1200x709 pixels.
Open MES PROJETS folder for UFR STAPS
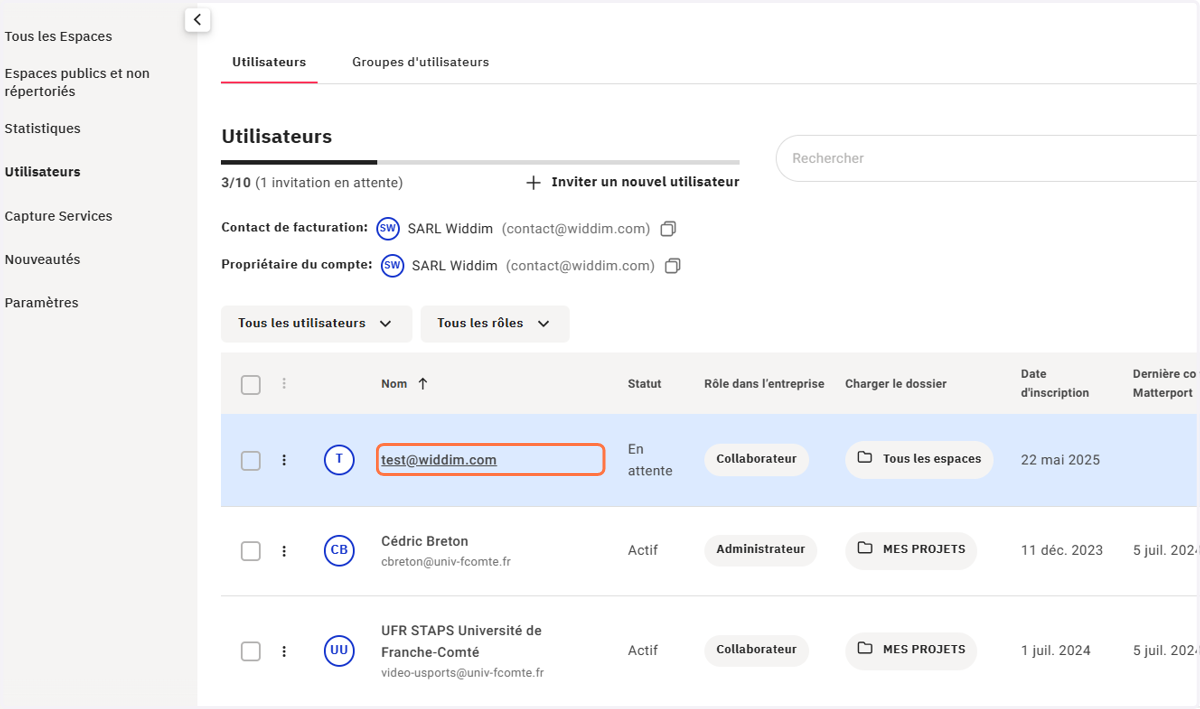tap(911, 650)
